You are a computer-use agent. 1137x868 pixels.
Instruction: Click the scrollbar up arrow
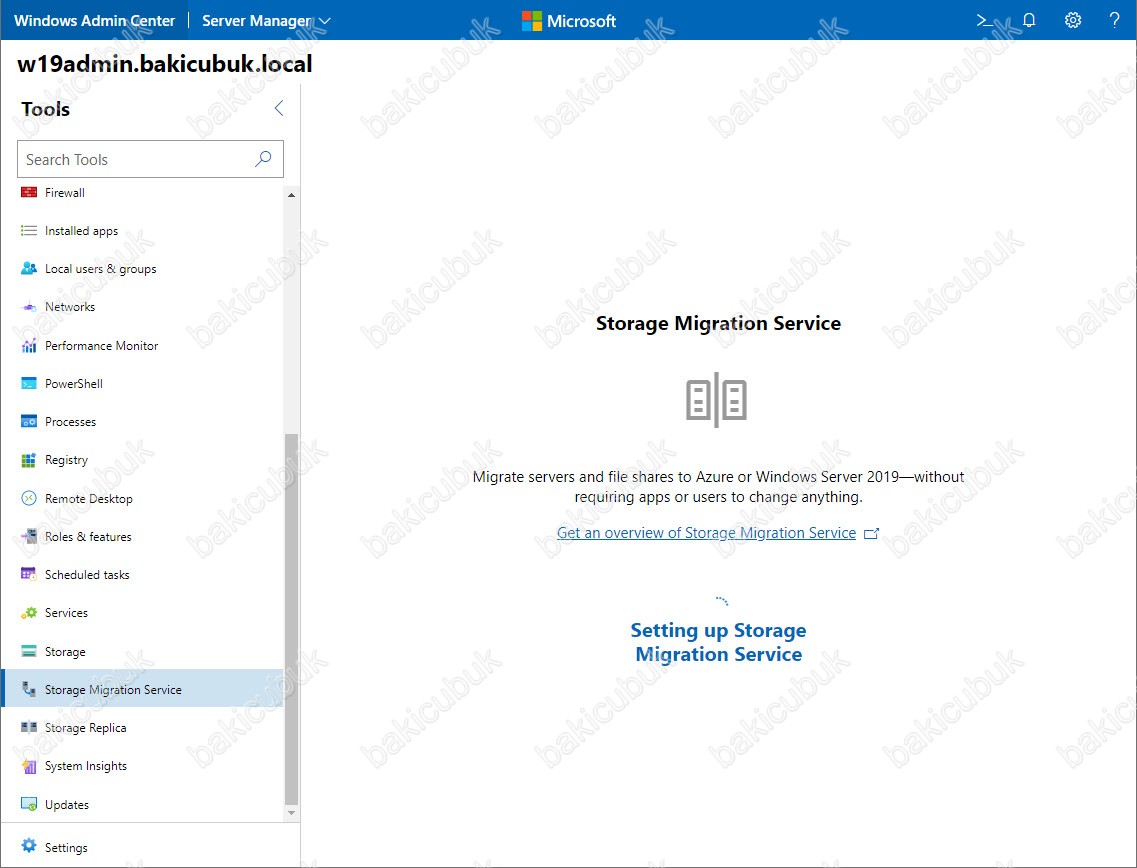point(292,195)
